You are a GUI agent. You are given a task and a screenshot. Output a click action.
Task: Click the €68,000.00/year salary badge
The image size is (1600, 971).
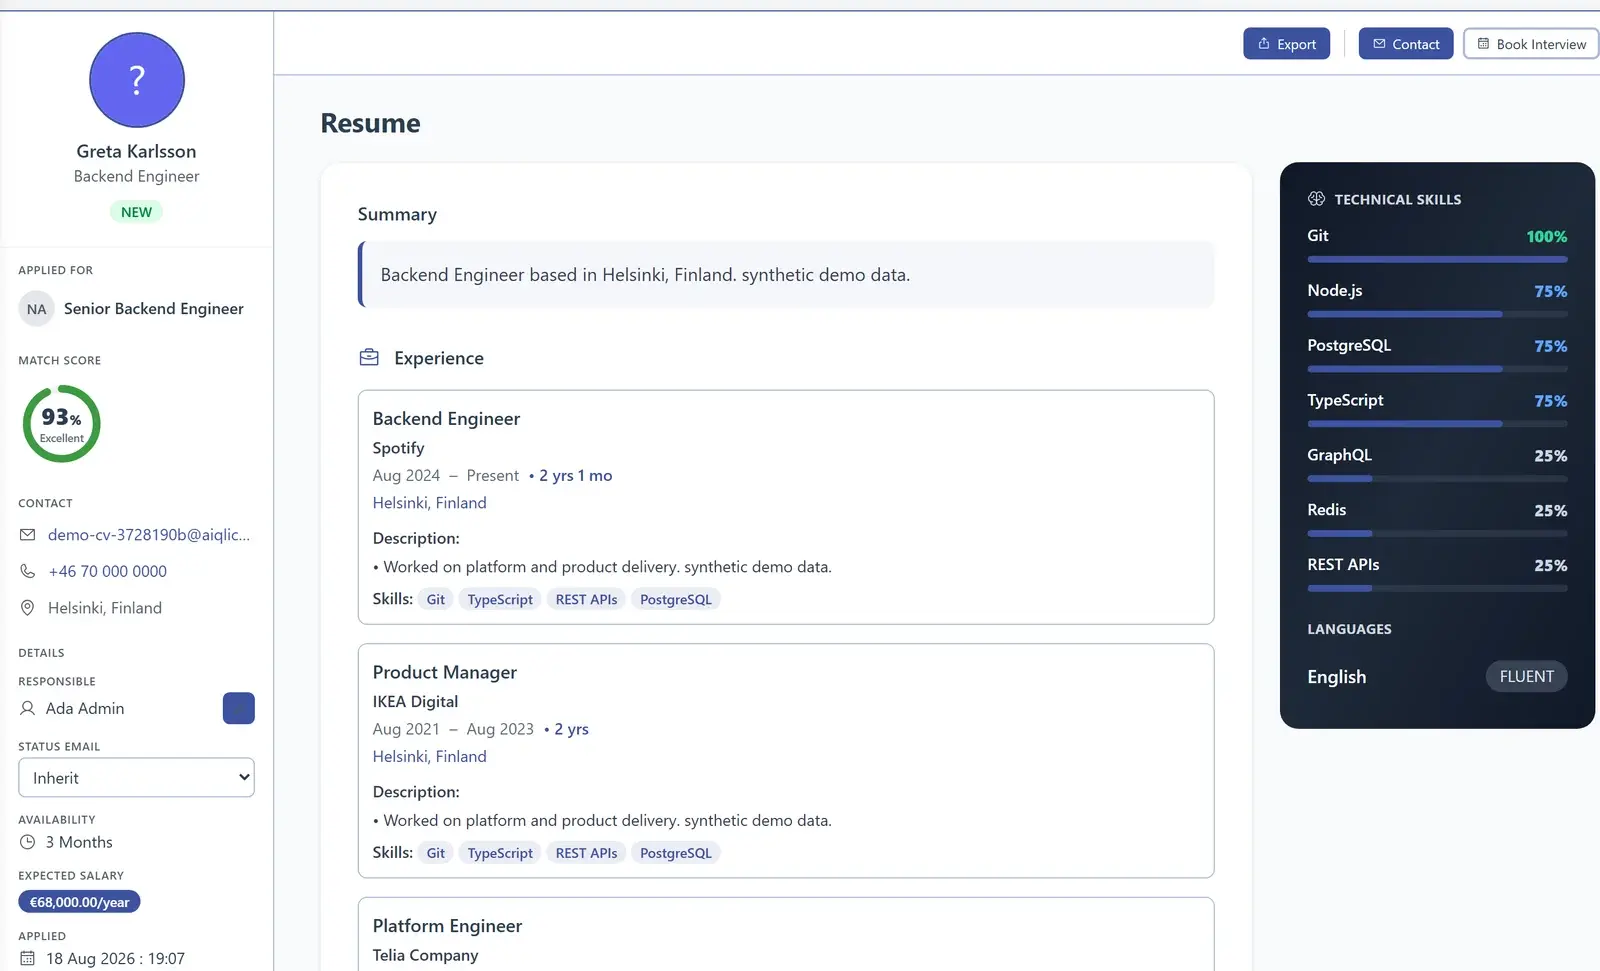pos(79,902)
